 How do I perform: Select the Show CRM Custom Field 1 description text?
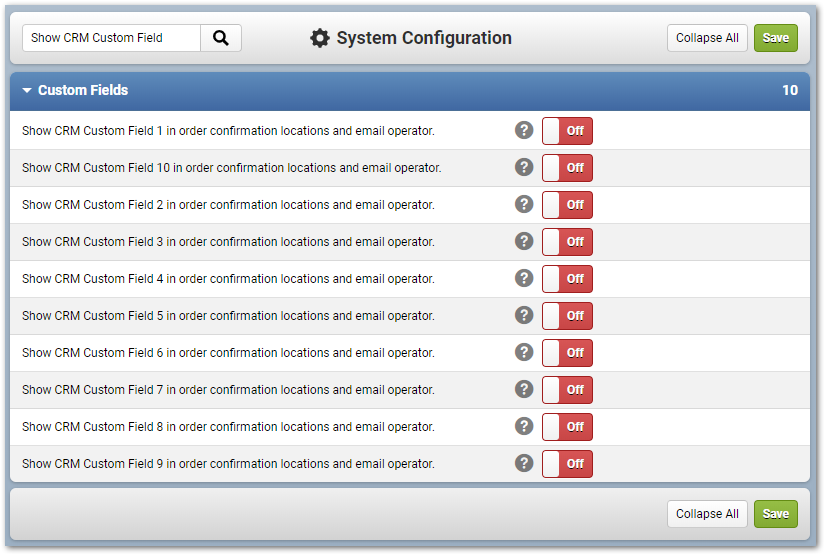click(x=228, y=130)
